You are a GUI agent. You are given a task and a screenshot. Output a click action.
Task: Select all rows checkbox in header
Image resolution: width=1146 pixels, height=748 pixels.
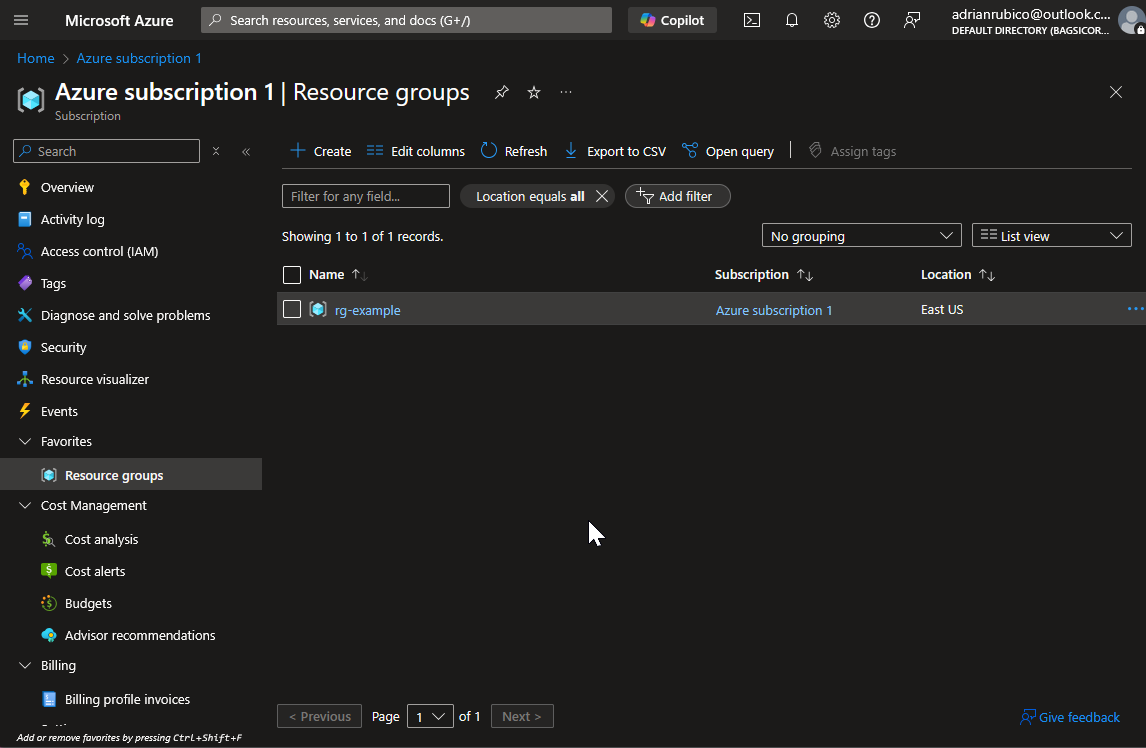tap(292, 275)
